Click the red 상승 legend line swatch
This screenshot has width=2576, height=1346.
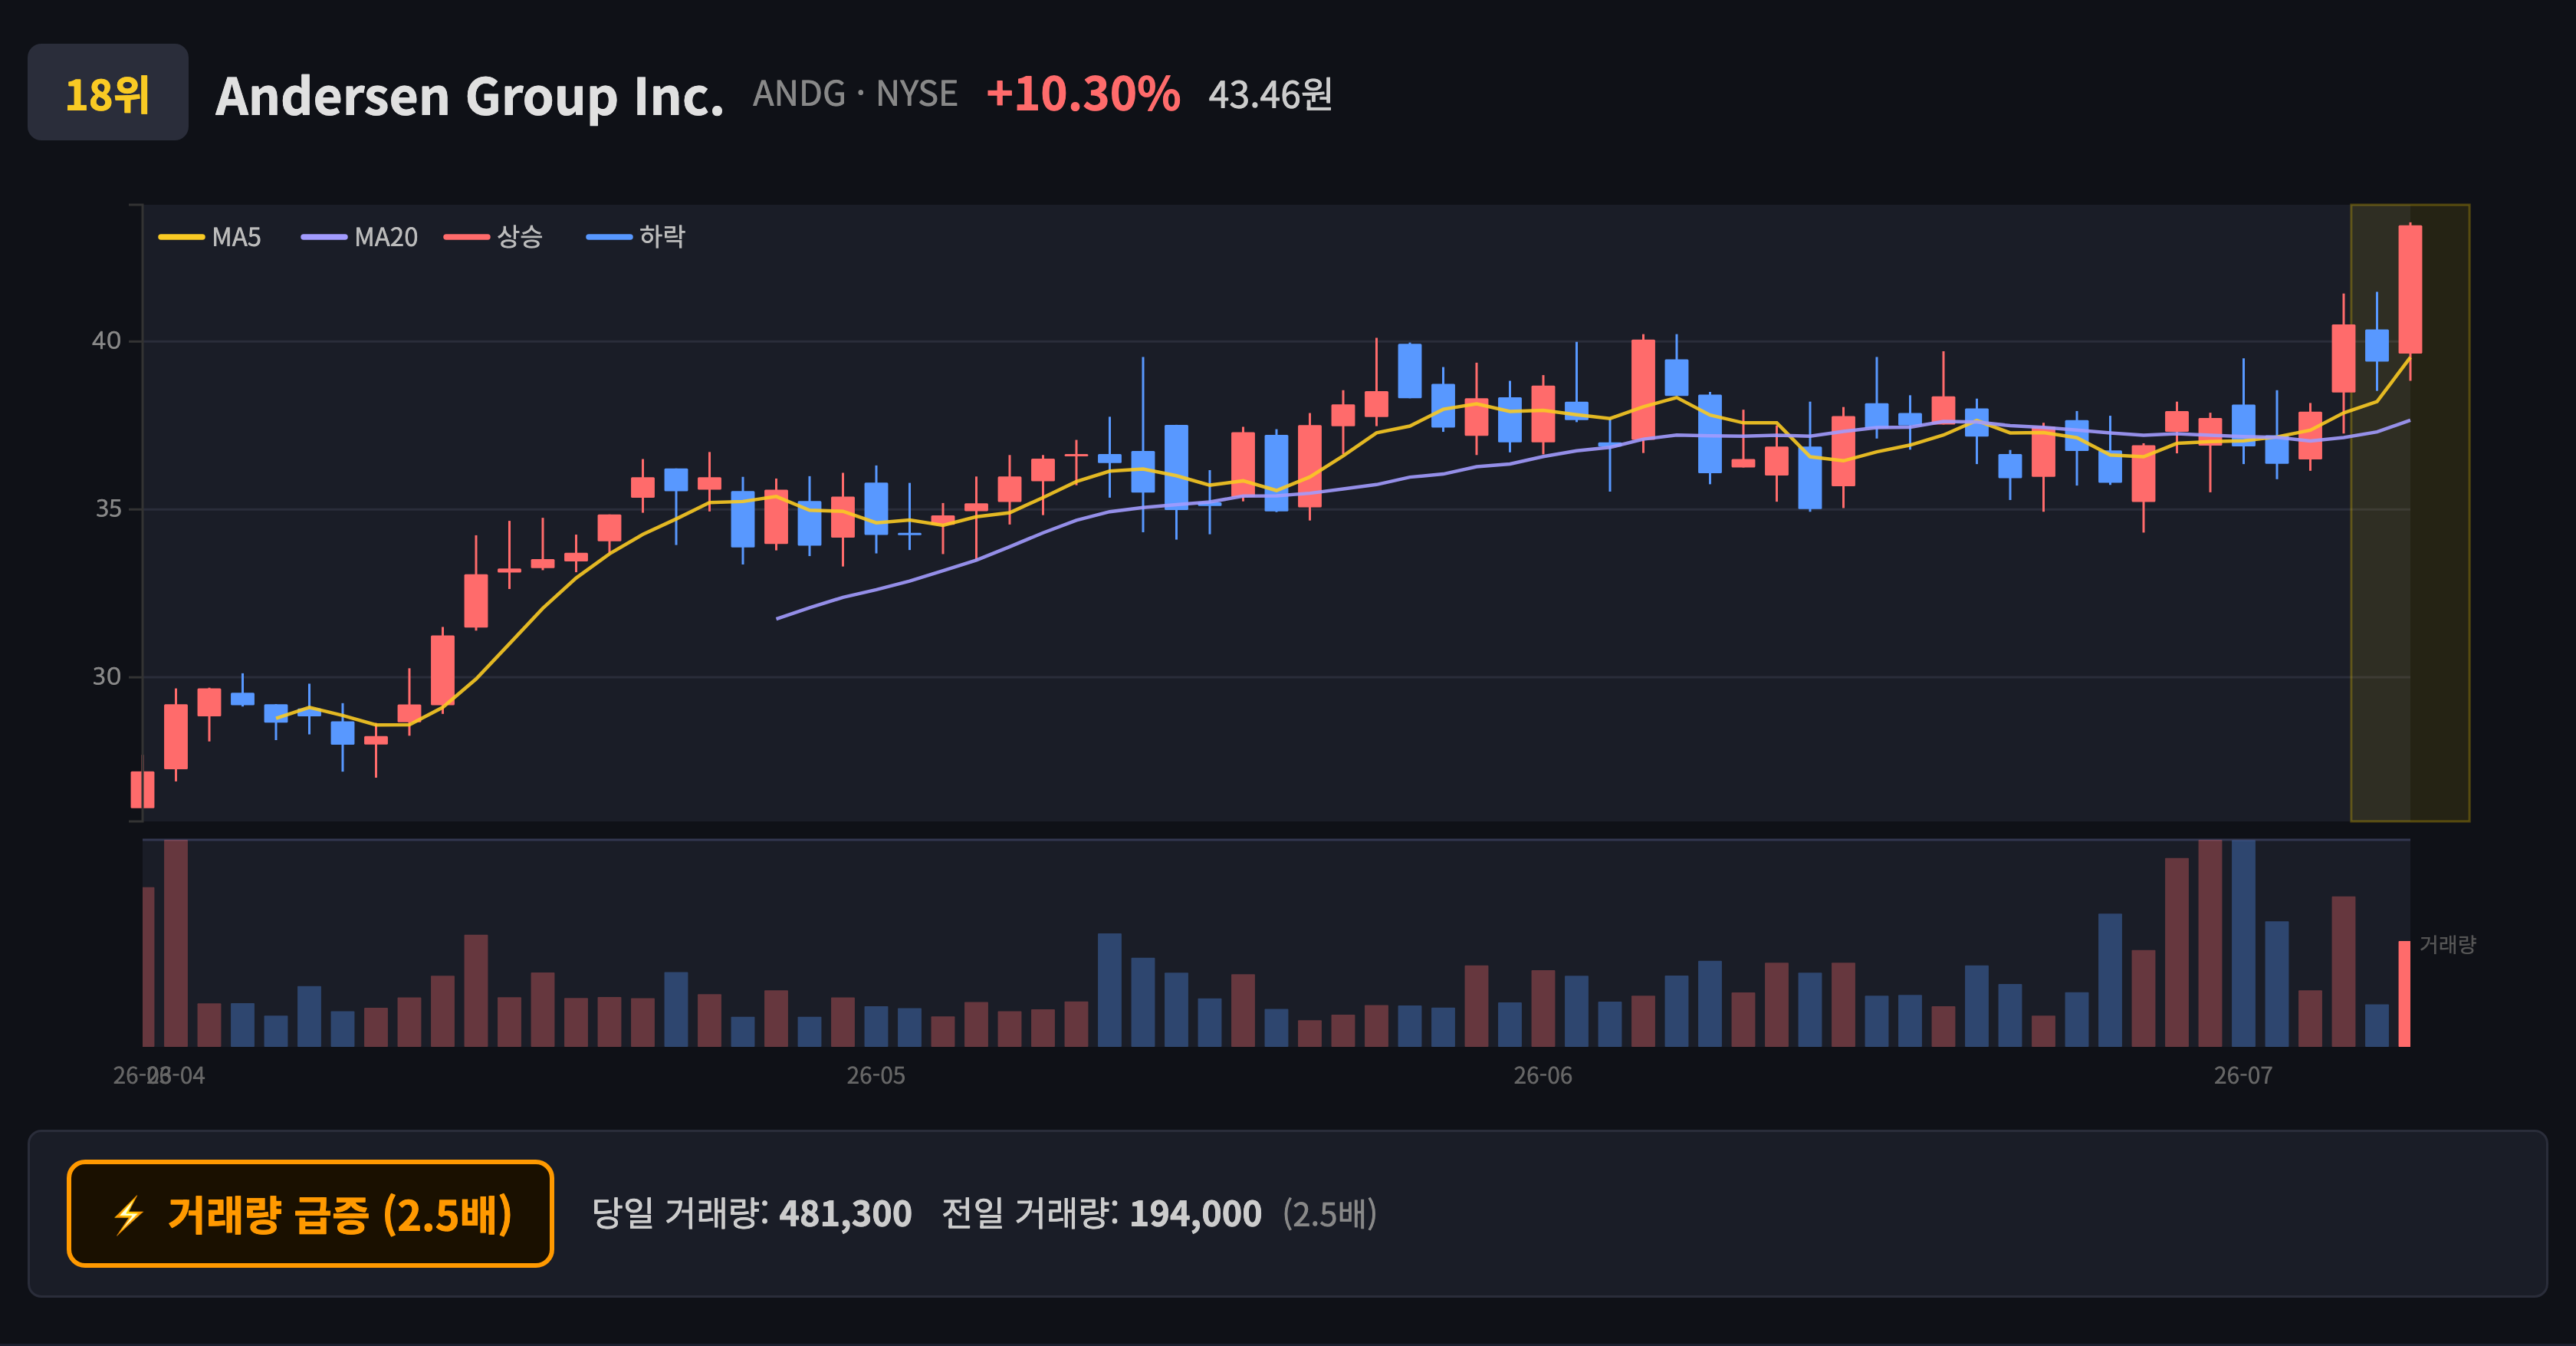click(467, 237)
